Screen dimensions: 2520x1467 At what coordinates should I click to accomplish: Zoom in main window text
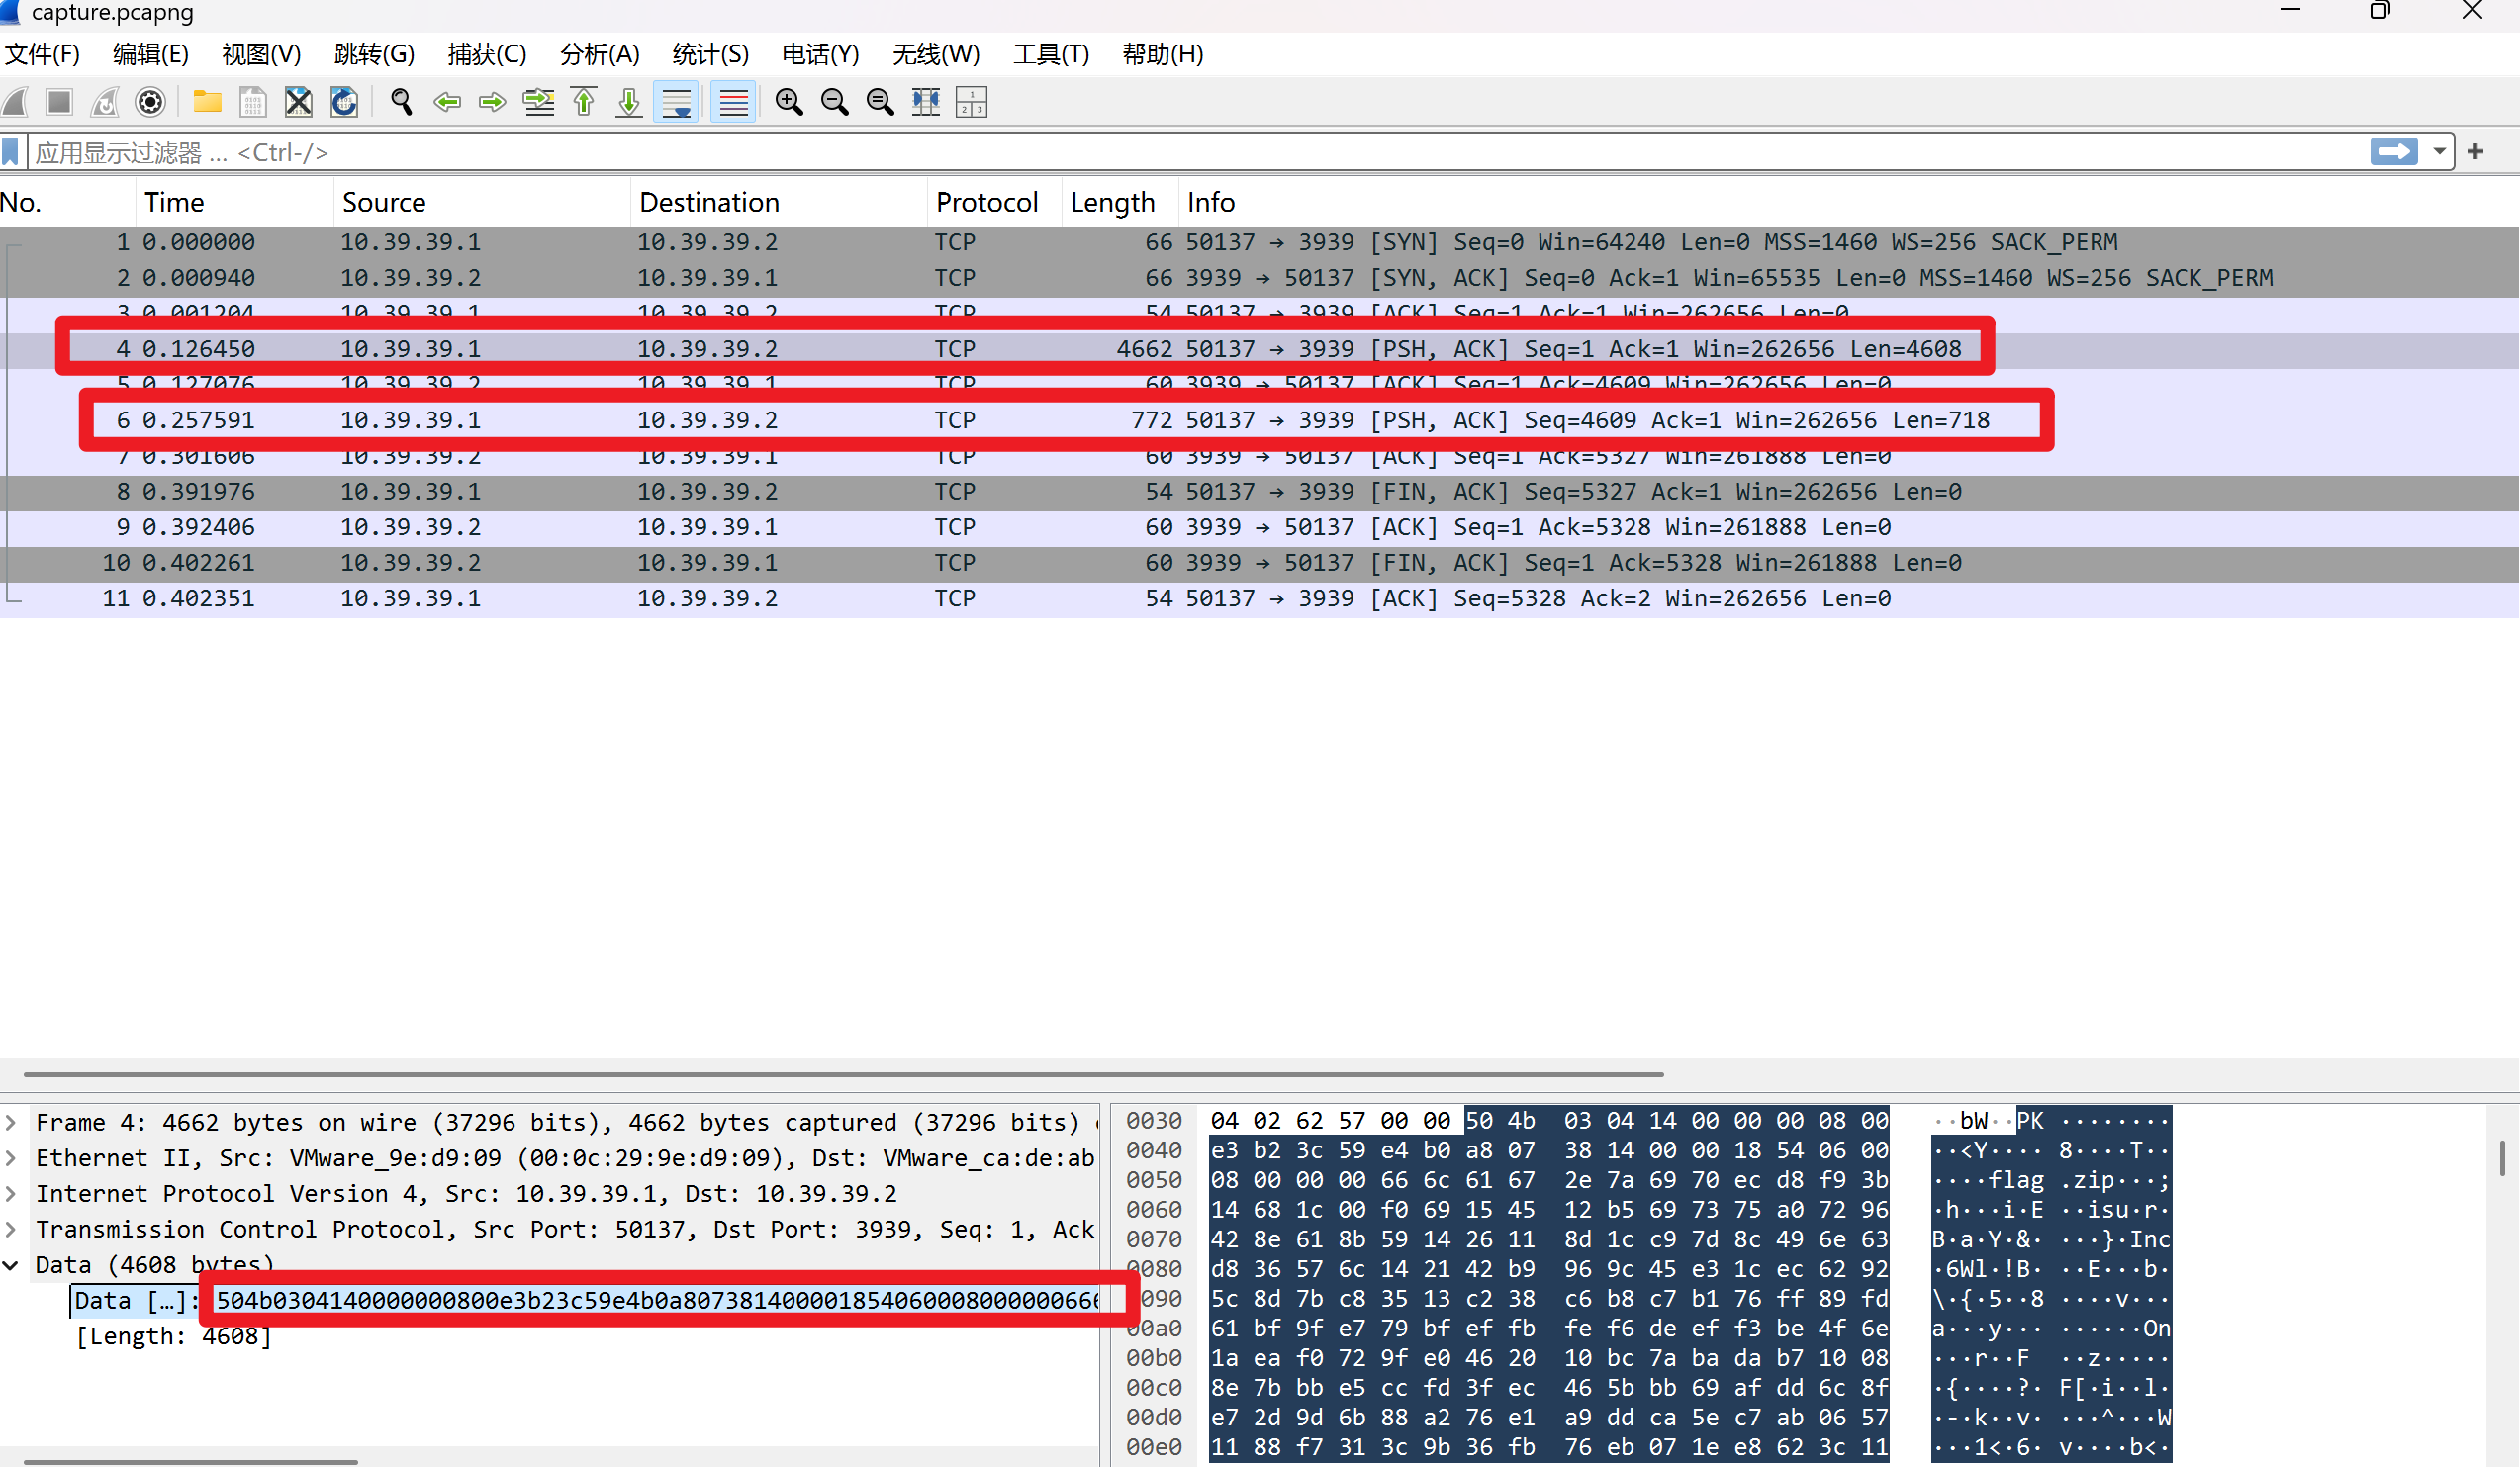pos(789,102)
